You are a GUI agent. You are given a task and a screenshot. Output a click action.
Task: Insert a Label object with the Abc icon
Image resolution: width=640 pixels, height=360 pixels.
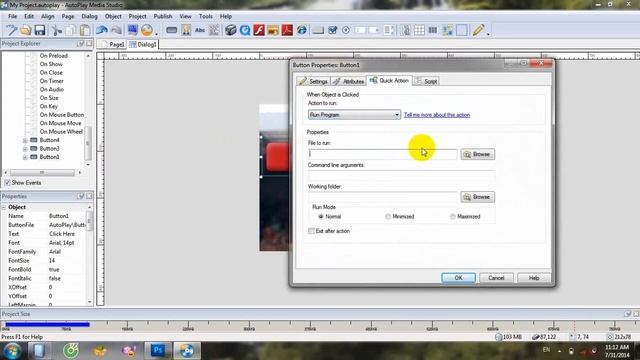click(200, 30)
